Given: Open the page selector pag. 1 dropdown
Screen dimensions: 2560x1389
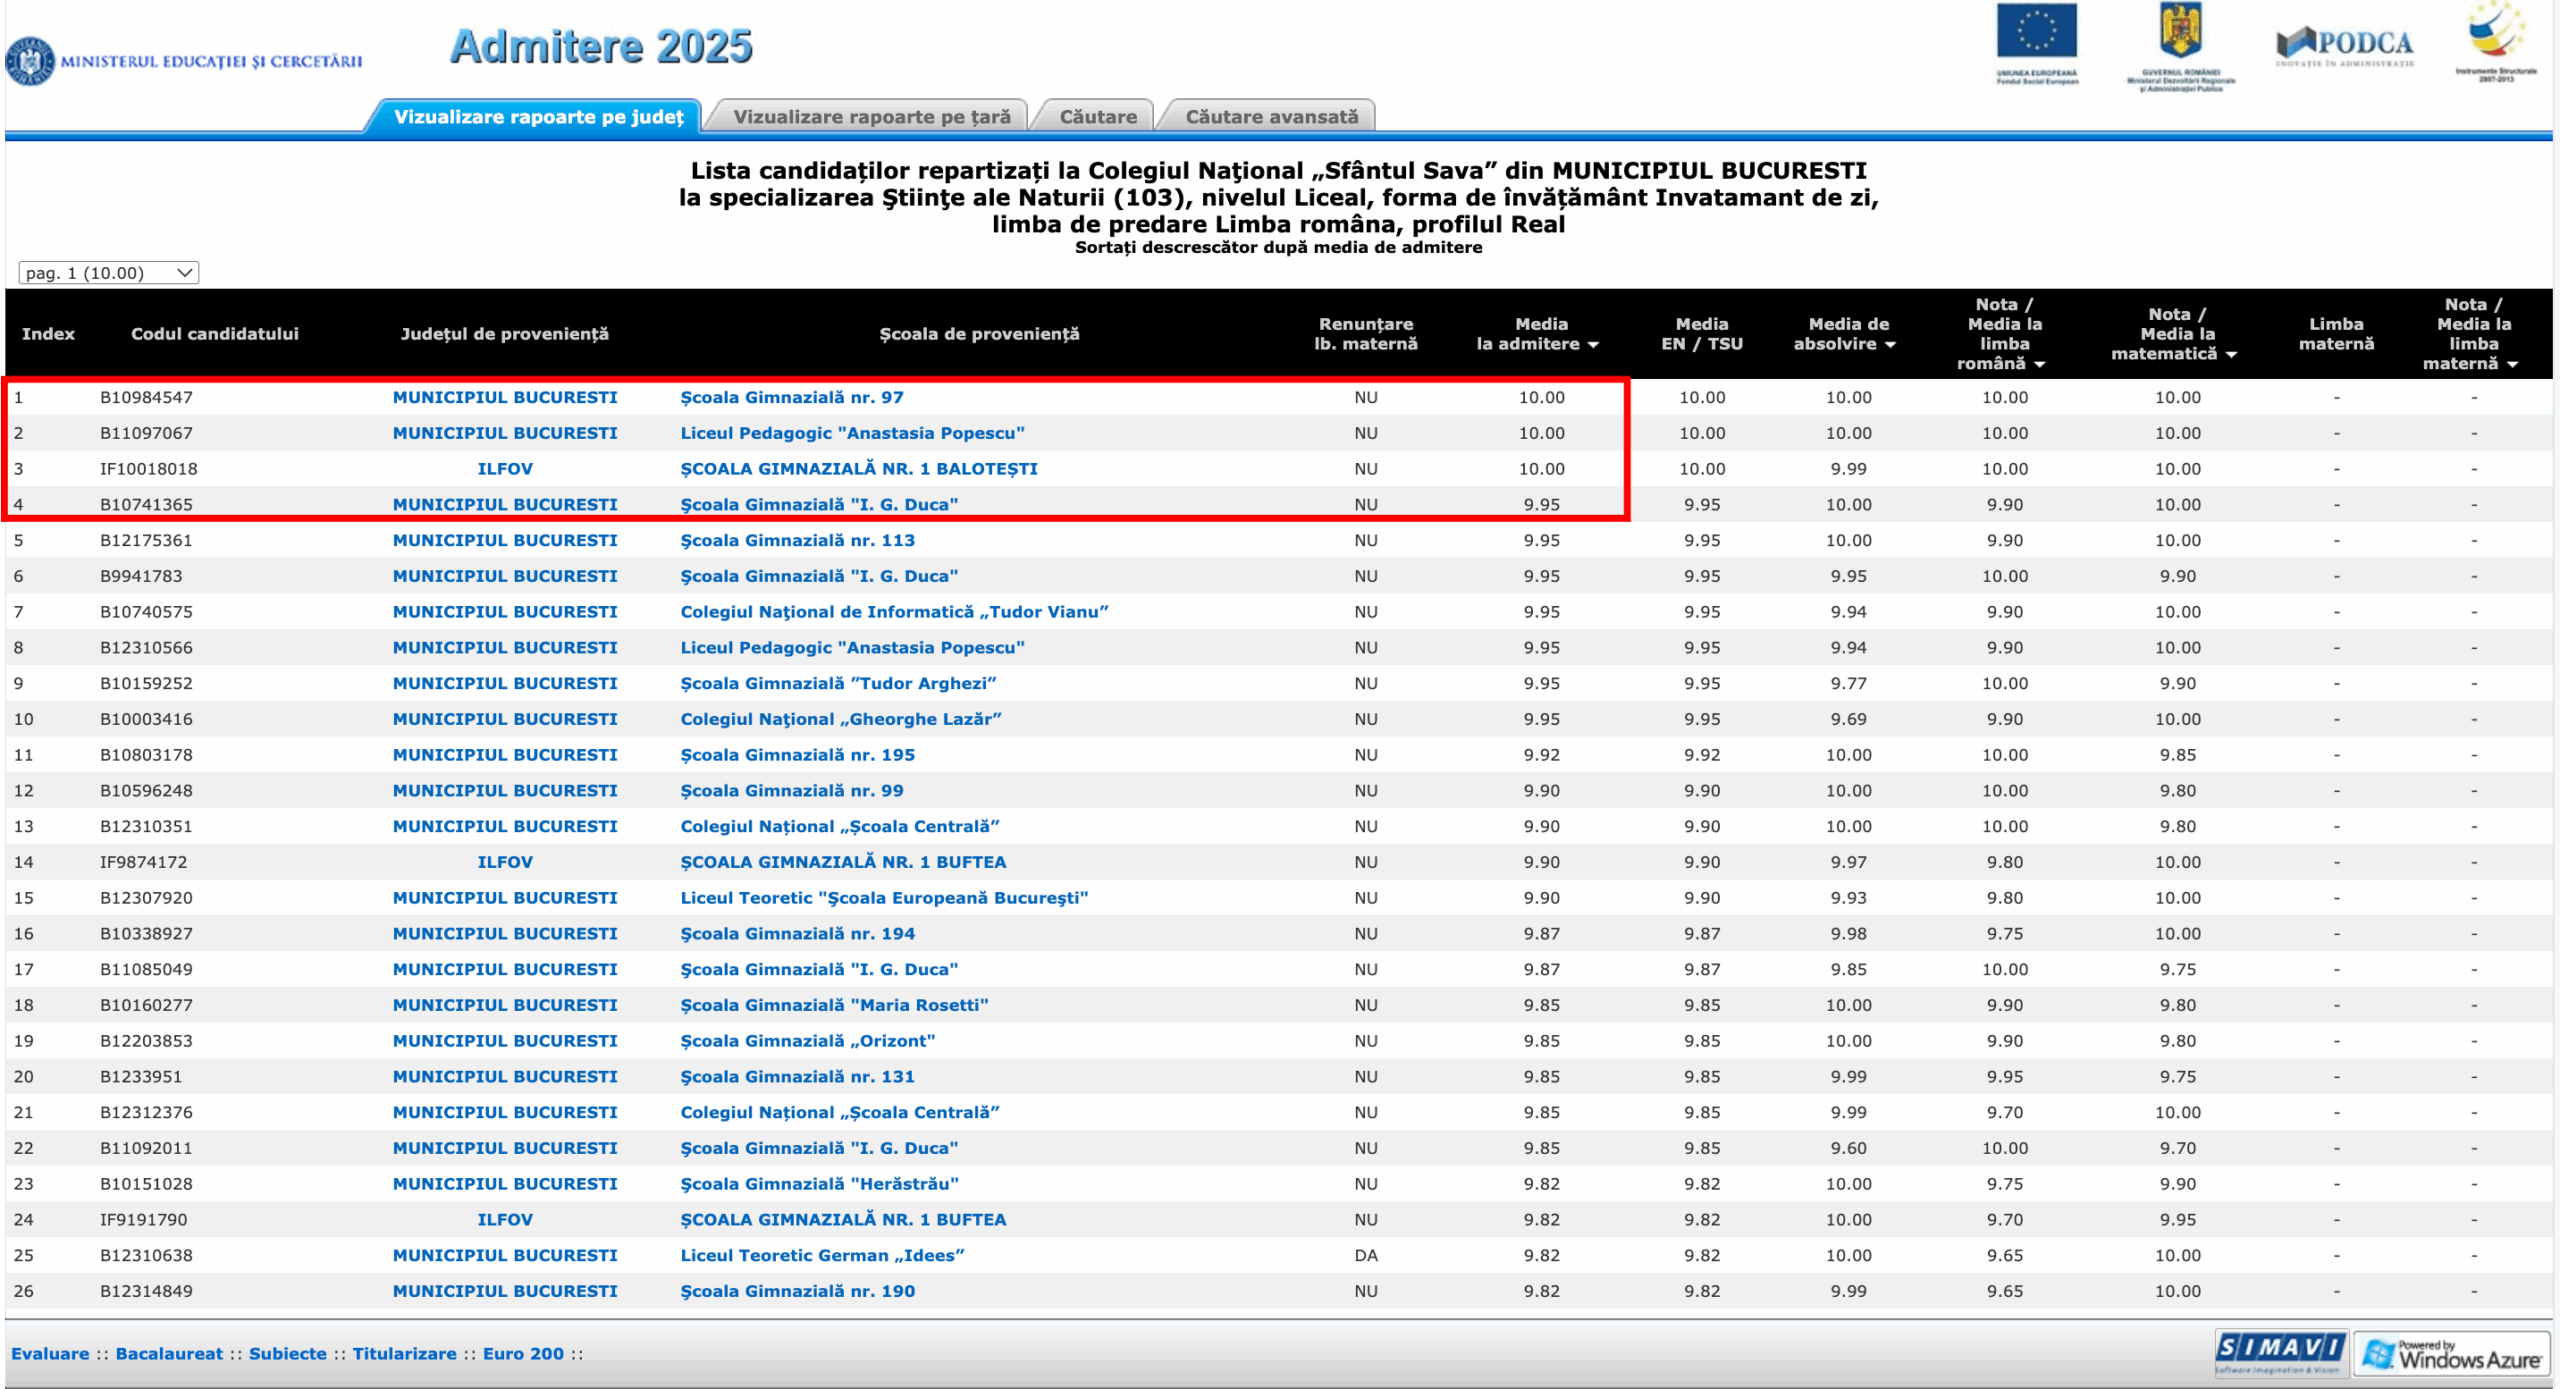Looking at the screenshot, I should point(108,273).
